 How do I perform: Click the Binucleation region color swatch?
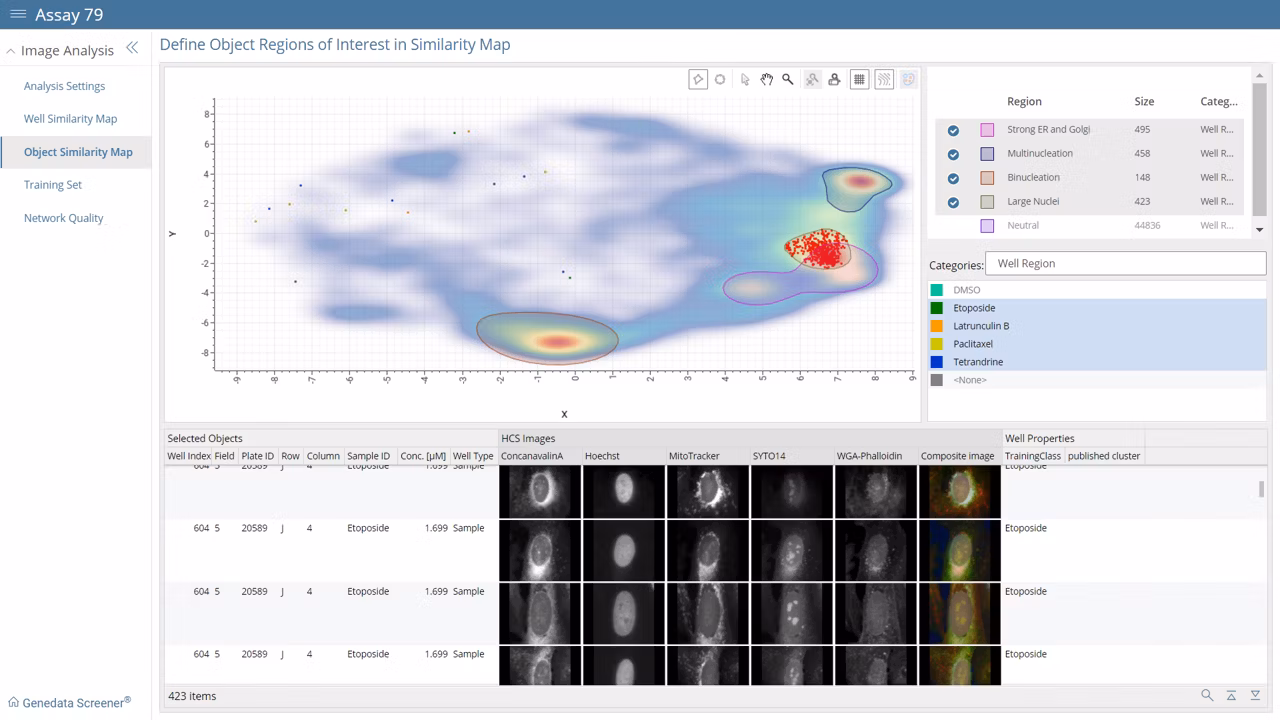click(987, 178)
